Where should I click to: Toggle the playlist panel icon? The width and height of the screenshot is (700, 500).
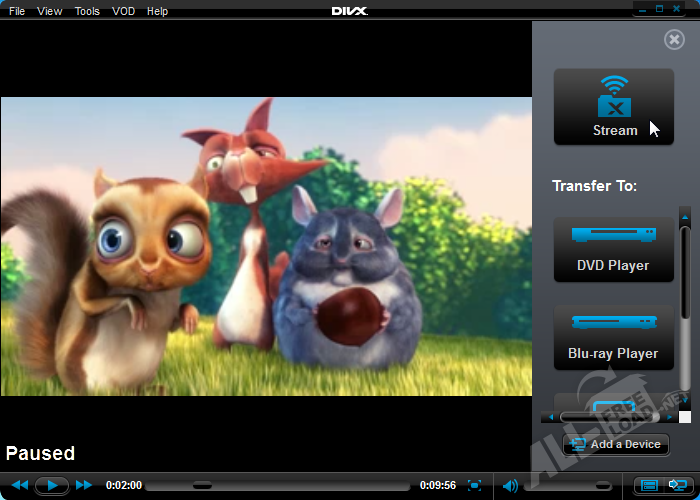[x=649, y=486]
